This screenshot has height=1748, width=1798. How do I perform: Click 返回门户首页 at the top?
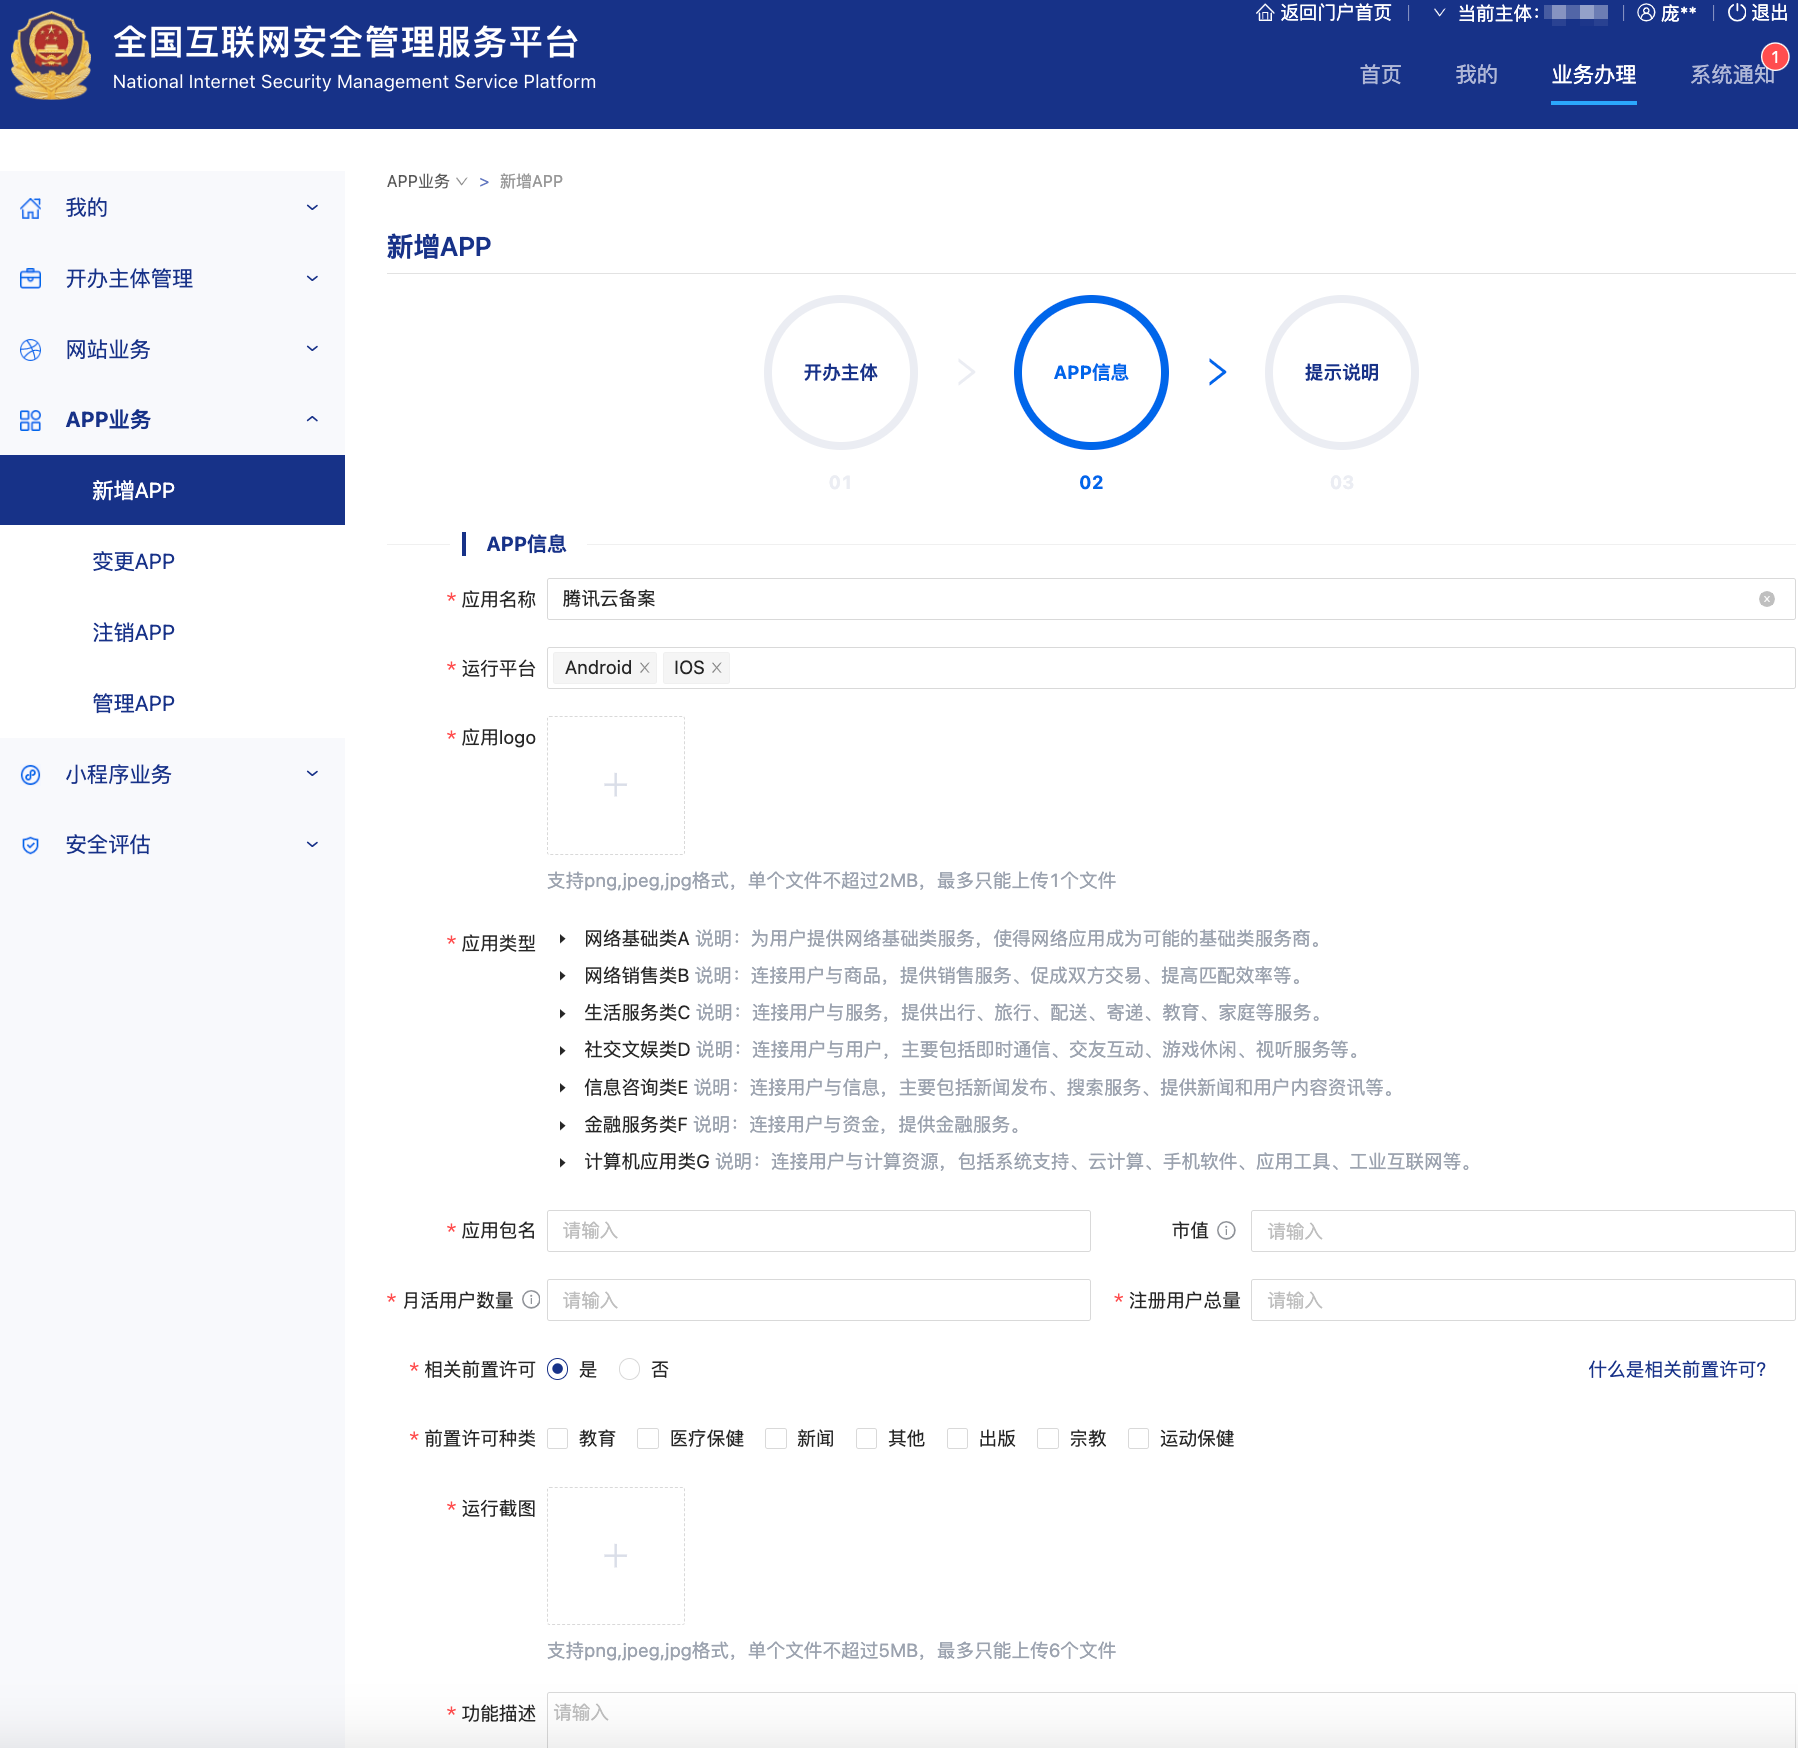click(1332, 13)
